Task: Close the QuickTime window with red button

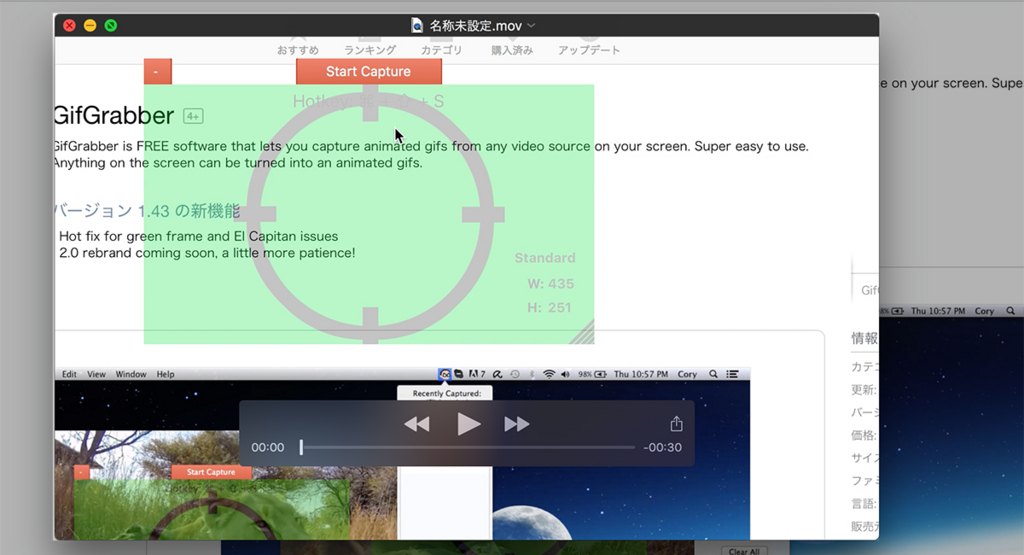Action: (69, 25)
